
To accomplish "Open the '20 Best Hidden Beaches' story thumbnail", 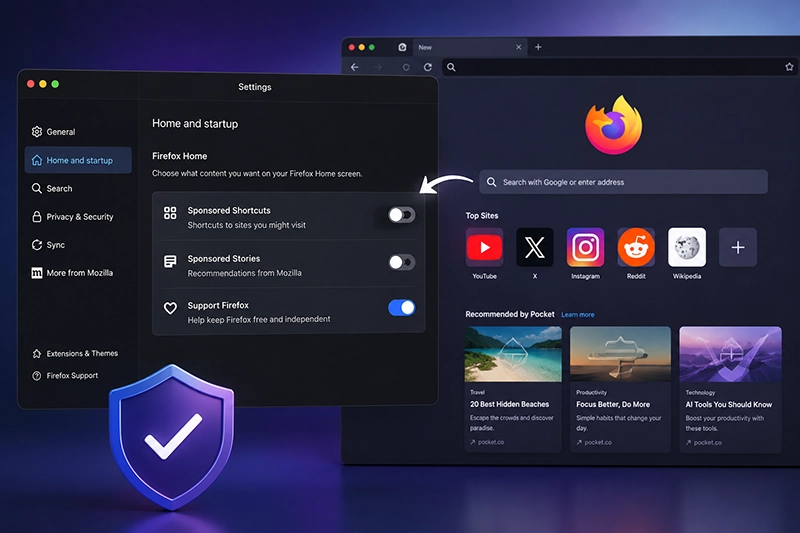I will [x=513, y=354].
